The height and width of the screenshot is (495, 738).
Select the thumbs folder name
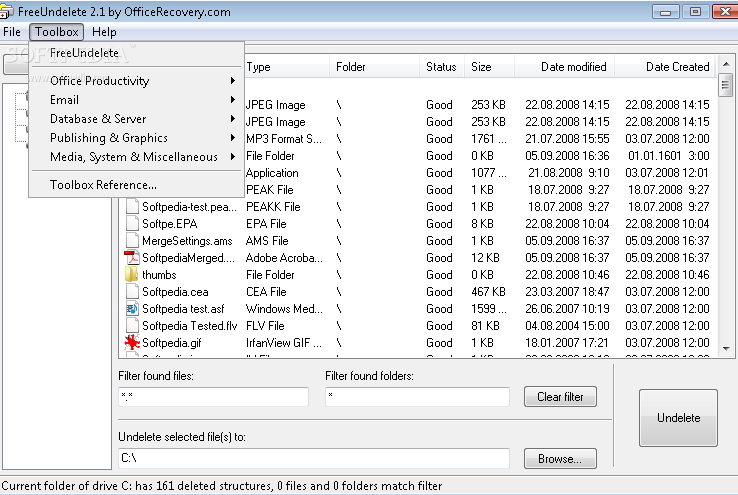(x=159, y=275)
